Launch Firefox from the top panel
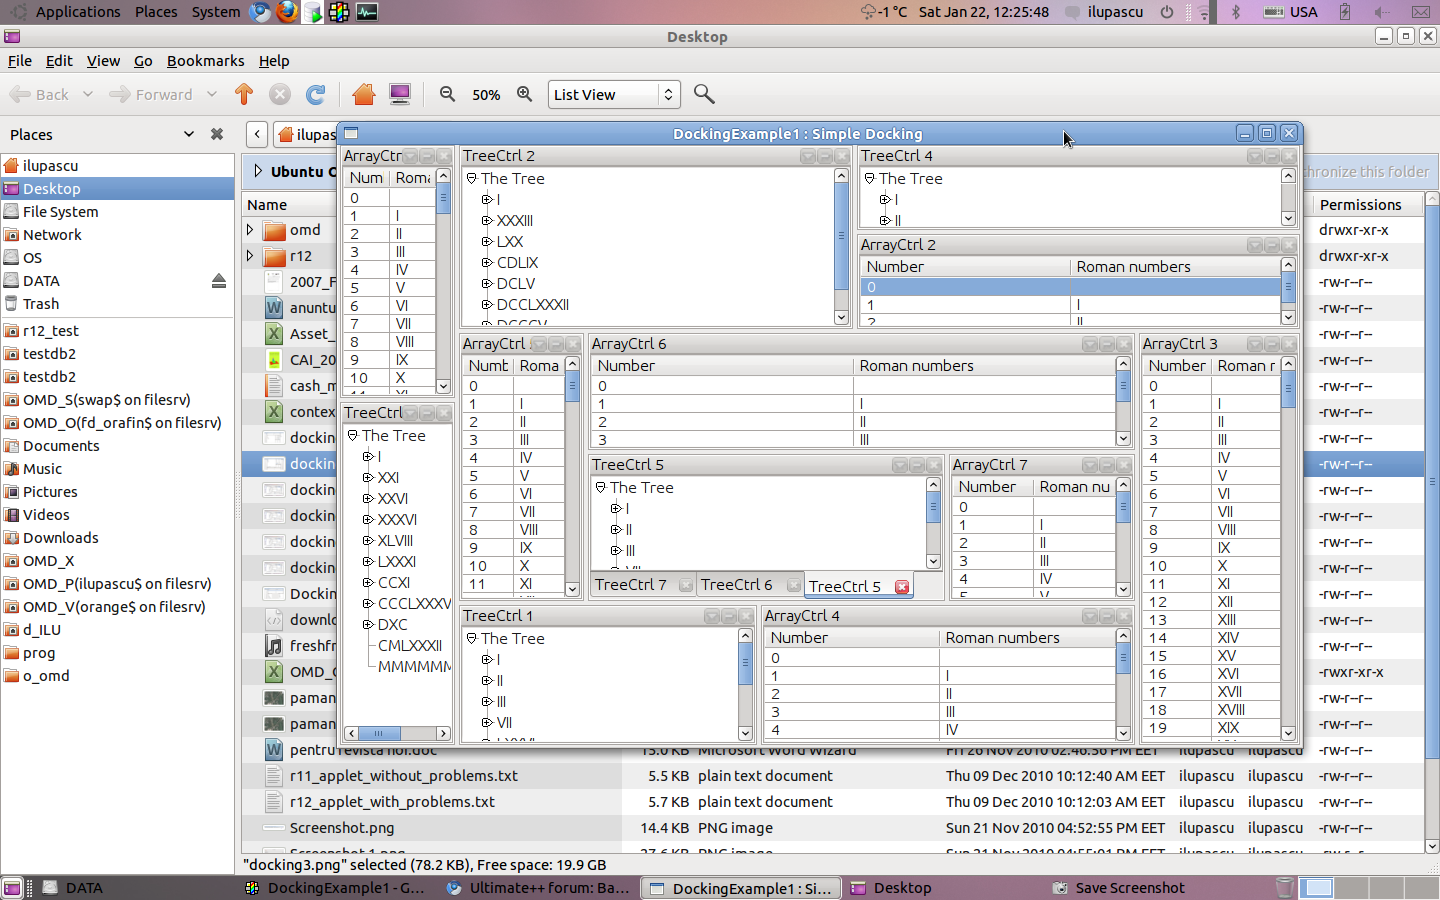This screenshot has height=900, width=1440. [287, 12]
